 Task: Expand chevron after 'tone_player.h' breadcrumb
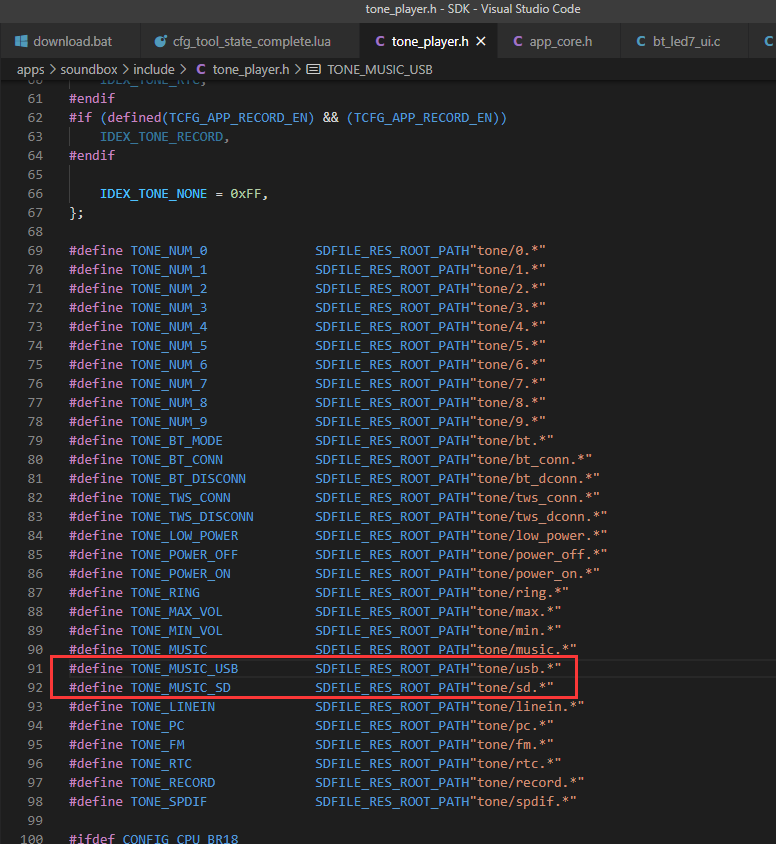298,69
